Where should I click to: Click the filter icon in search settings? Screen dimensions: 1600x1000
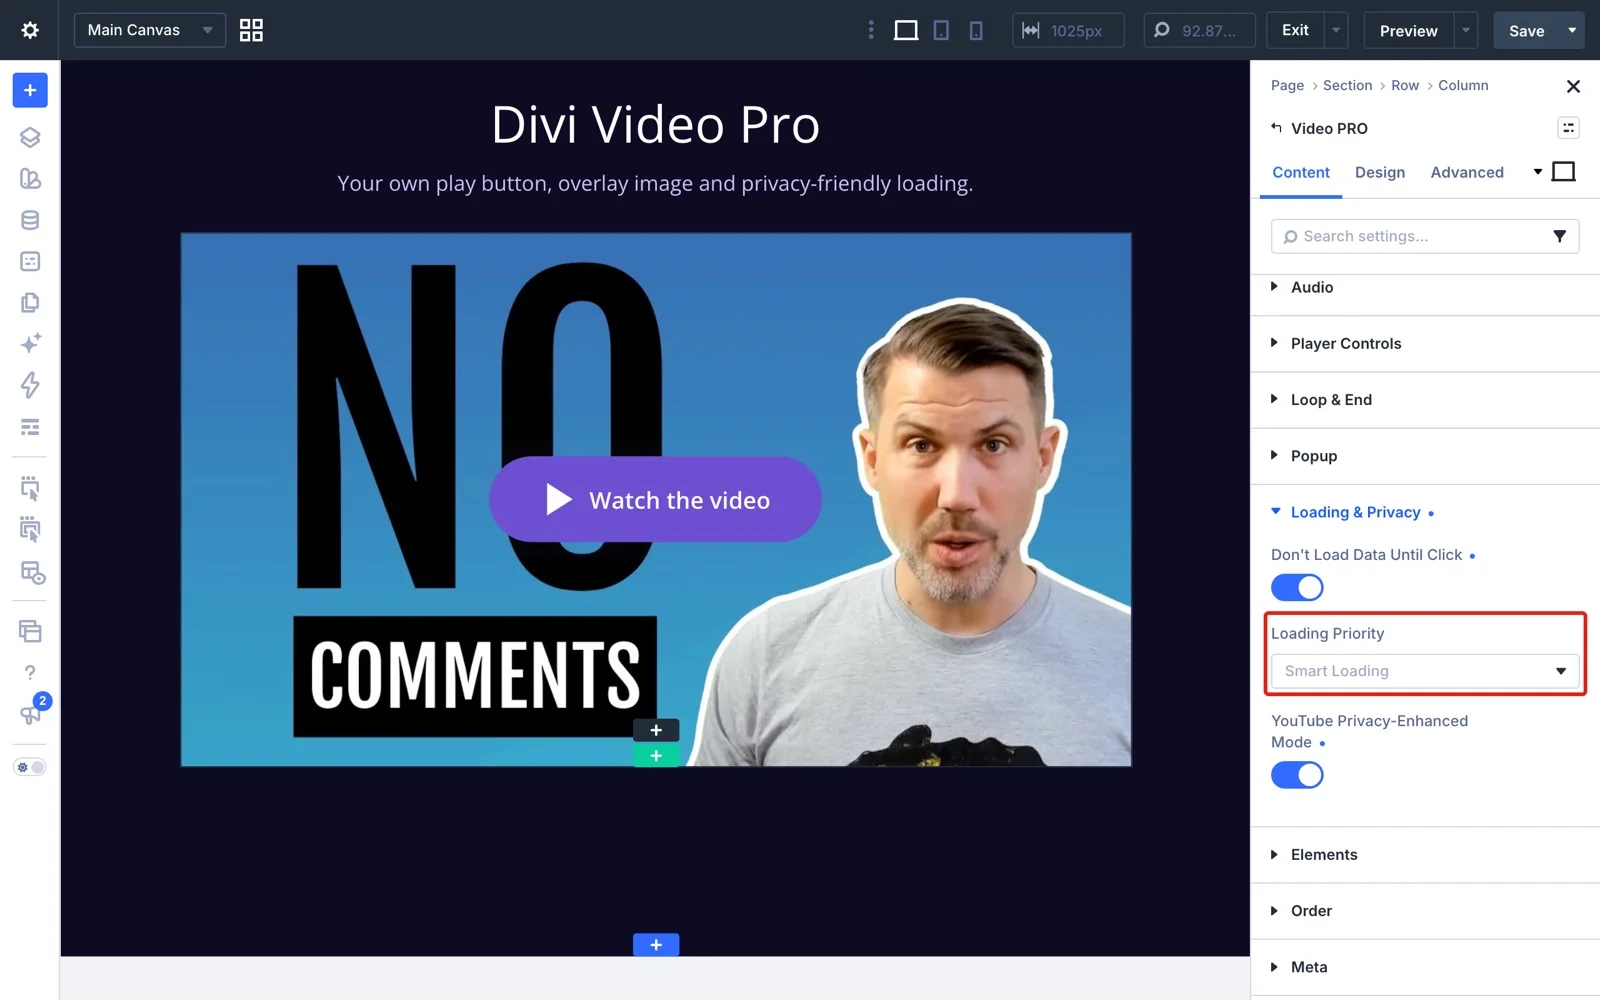tap(1559, 236)
